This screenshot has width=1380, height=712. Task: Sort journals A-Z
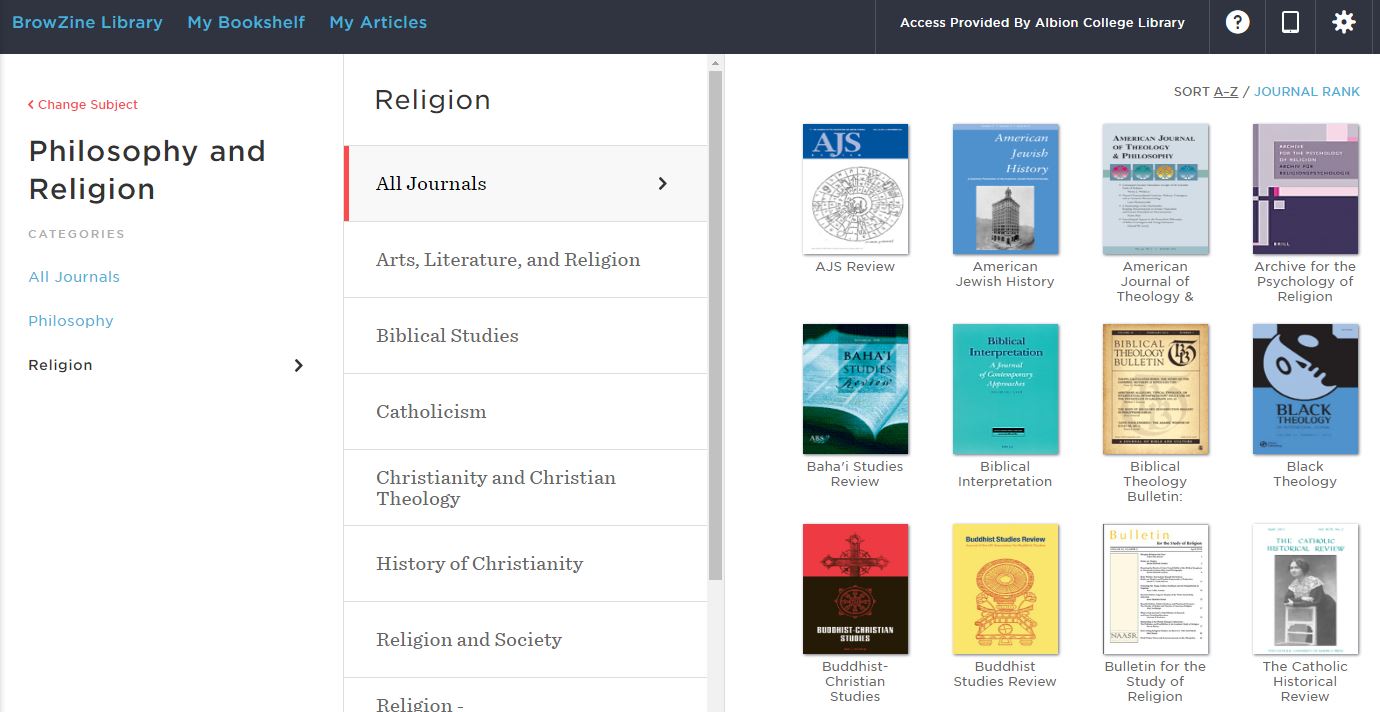(x=1226, y=91)
